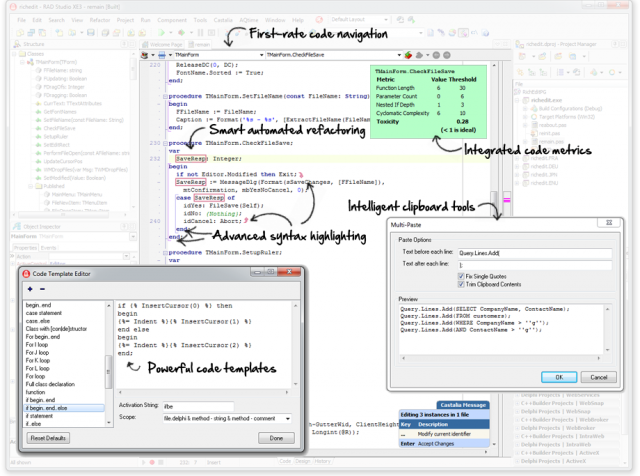
Task: Fold the TMainForm.SetFileName procedure
Action: [x=165, y=96]
